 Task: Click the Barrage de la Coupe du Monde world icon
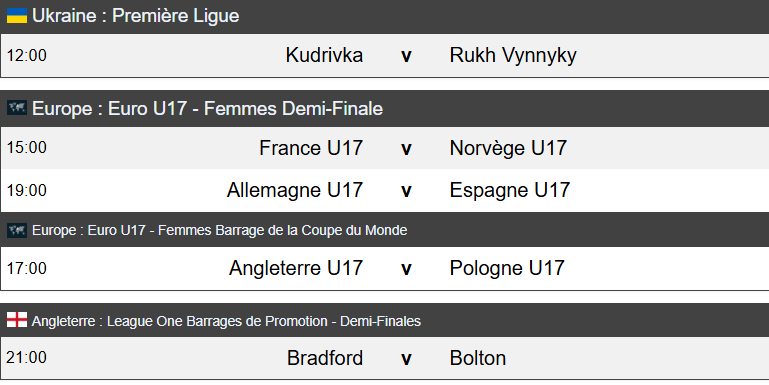tap(17, 230)
